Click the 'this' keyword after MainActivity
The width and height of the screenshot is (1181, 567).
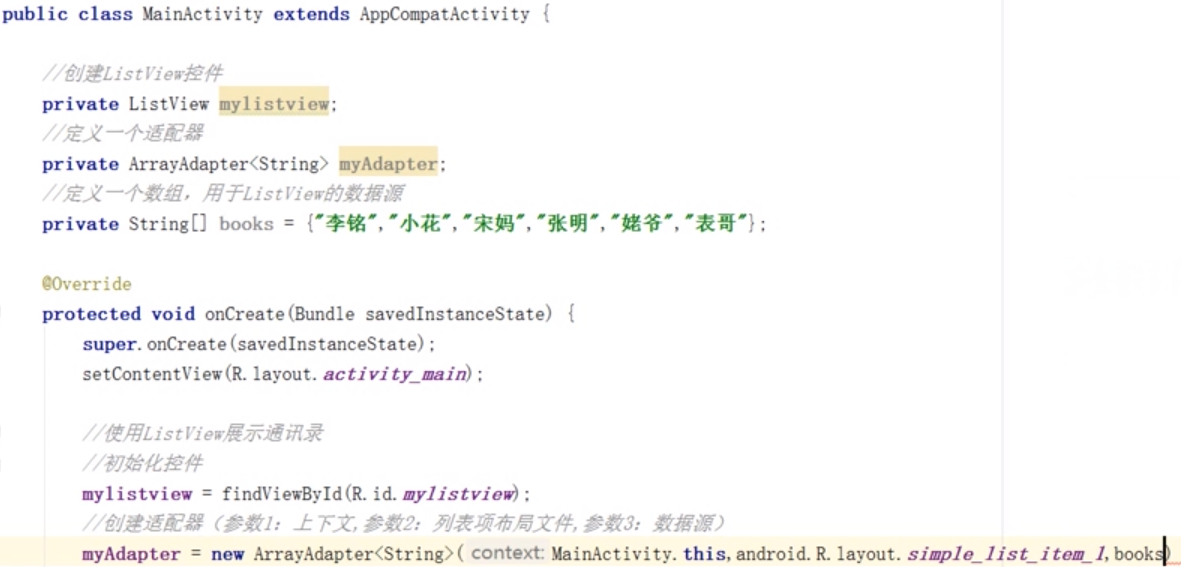click(704, 555)
